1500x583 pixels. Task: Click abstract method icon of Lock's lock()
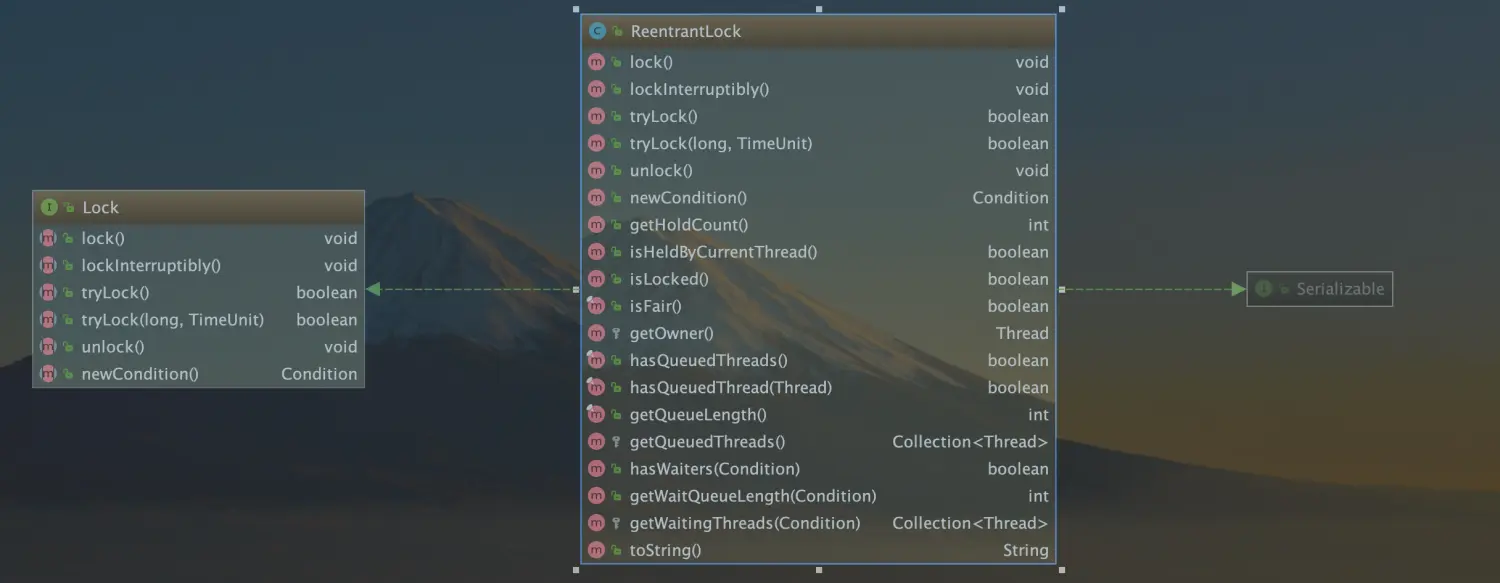(x=48, y=238)
